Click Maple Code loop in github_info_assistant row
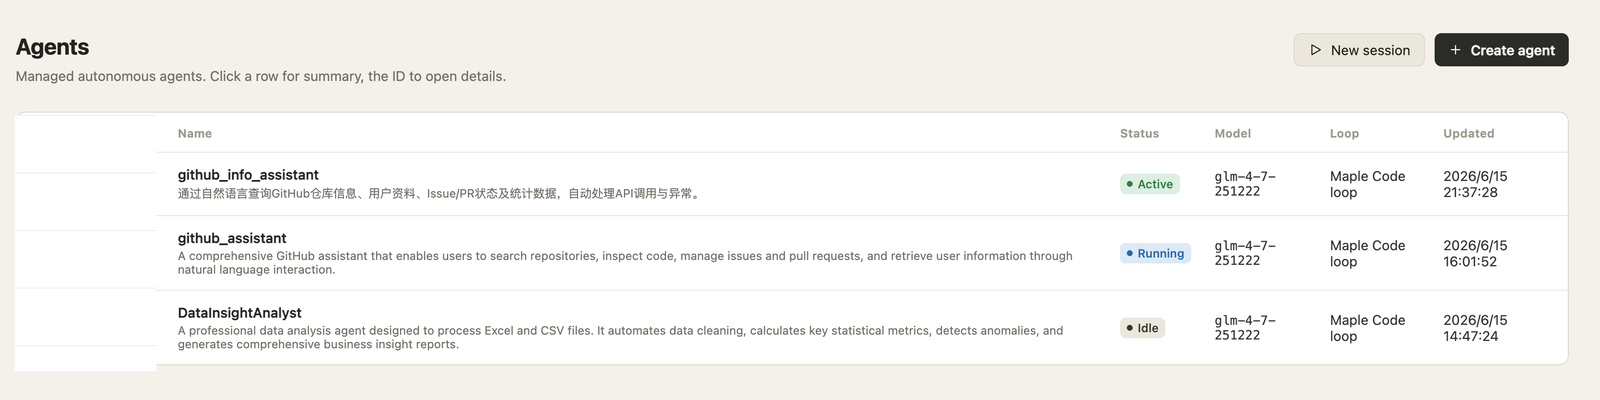This screenshot has width=1600, height=400. pos(1367,184)
